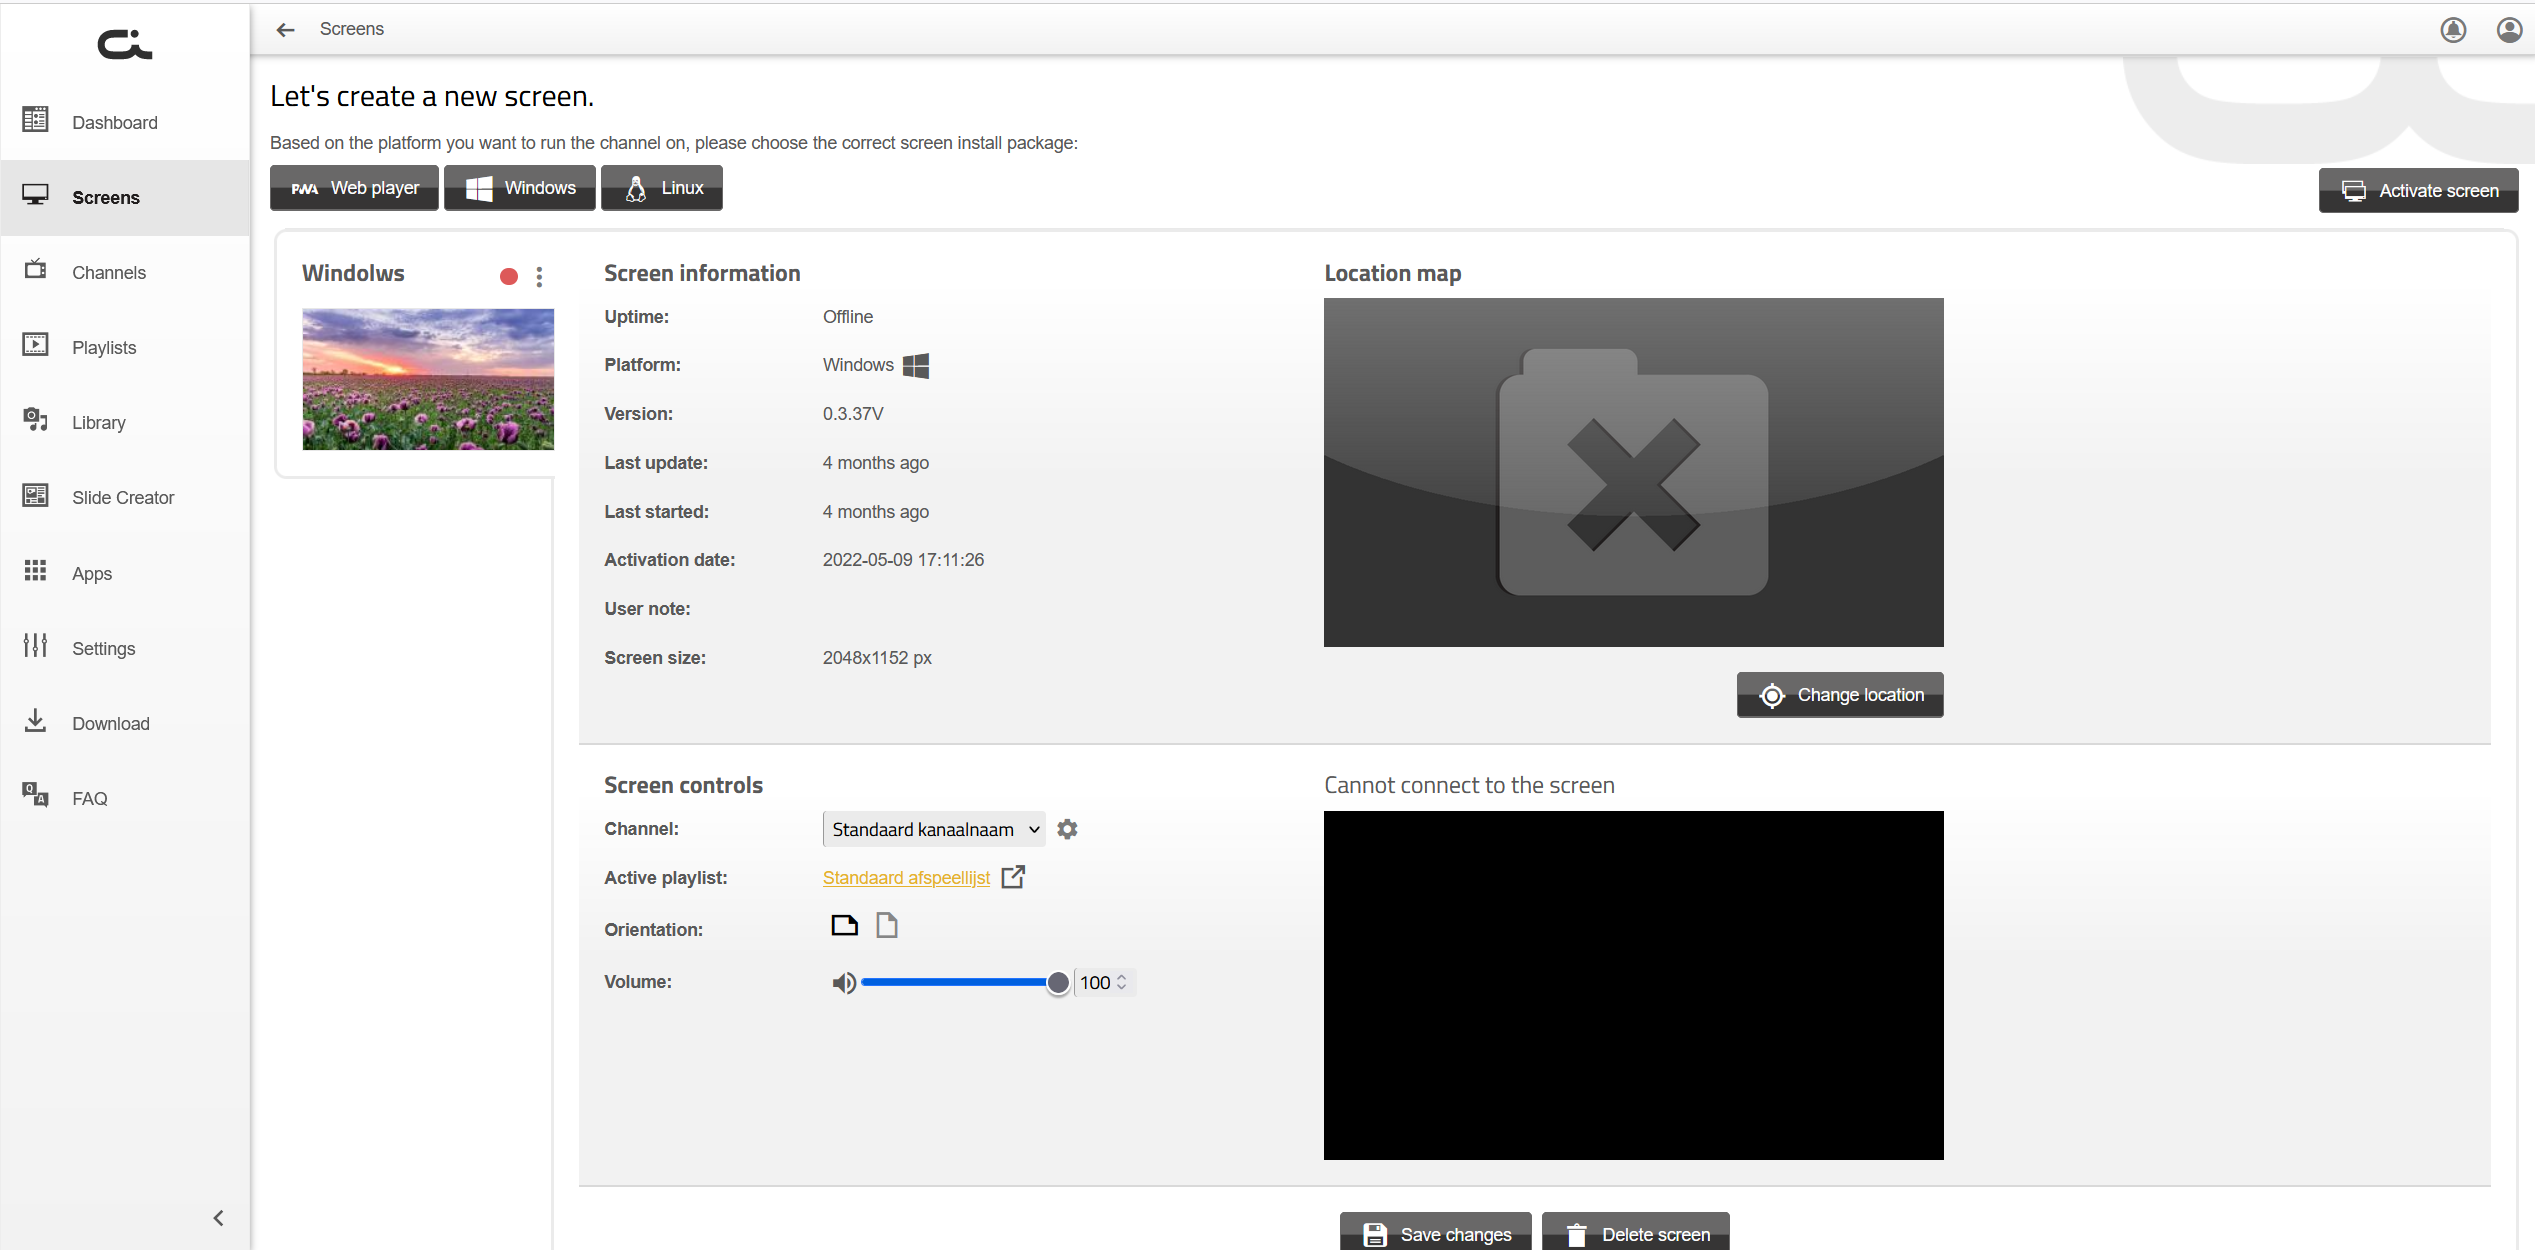Click the Change location button
This screenshot has width=2535, height=1250.
(x=1840, y=695)
